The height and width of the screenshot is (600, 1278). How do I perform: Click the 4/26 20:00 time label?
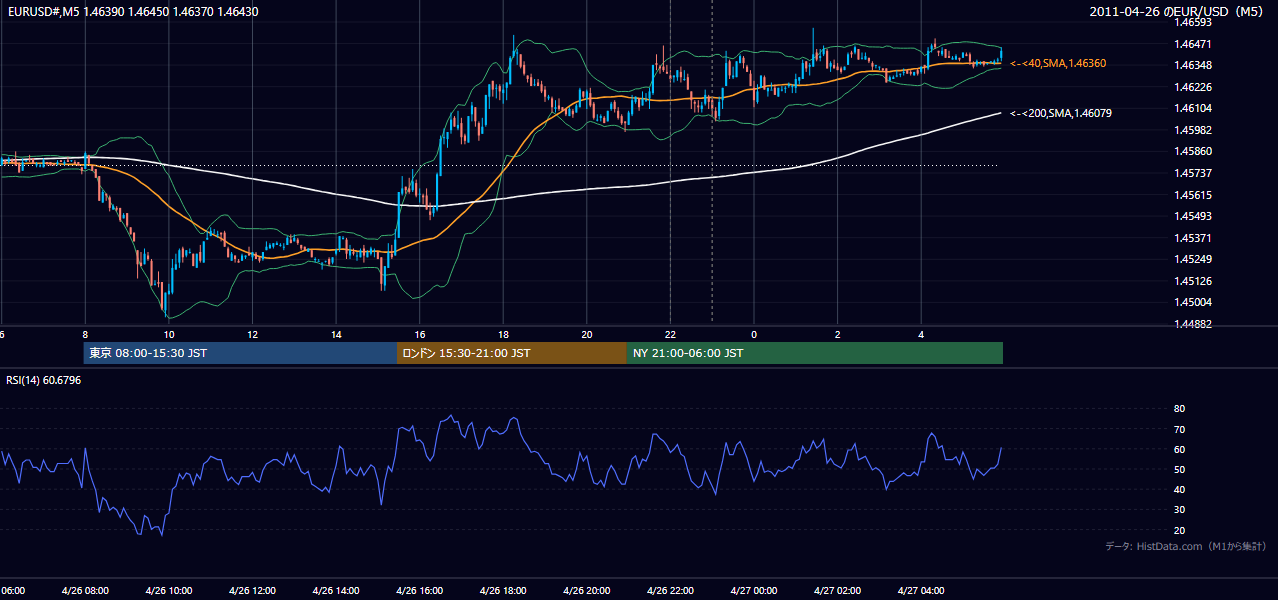coord(586,590)
